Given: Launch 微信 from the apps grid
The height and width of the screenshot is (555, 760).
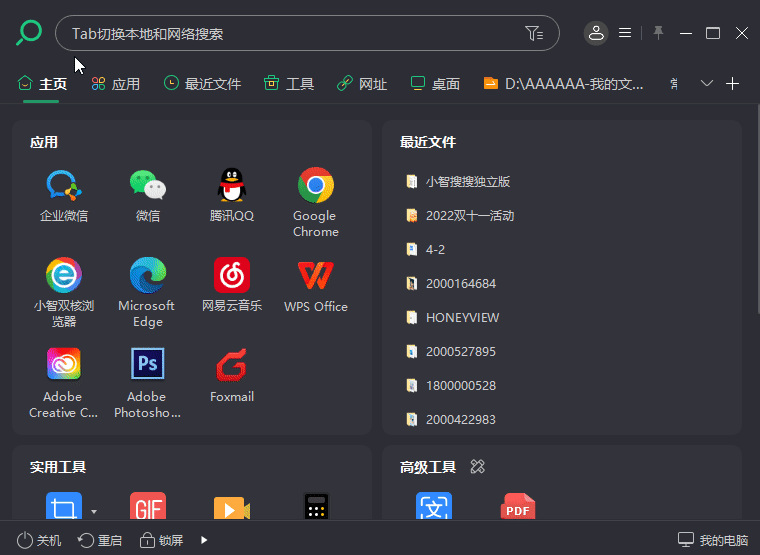Looking at the screenshot, I should point(148,185).
